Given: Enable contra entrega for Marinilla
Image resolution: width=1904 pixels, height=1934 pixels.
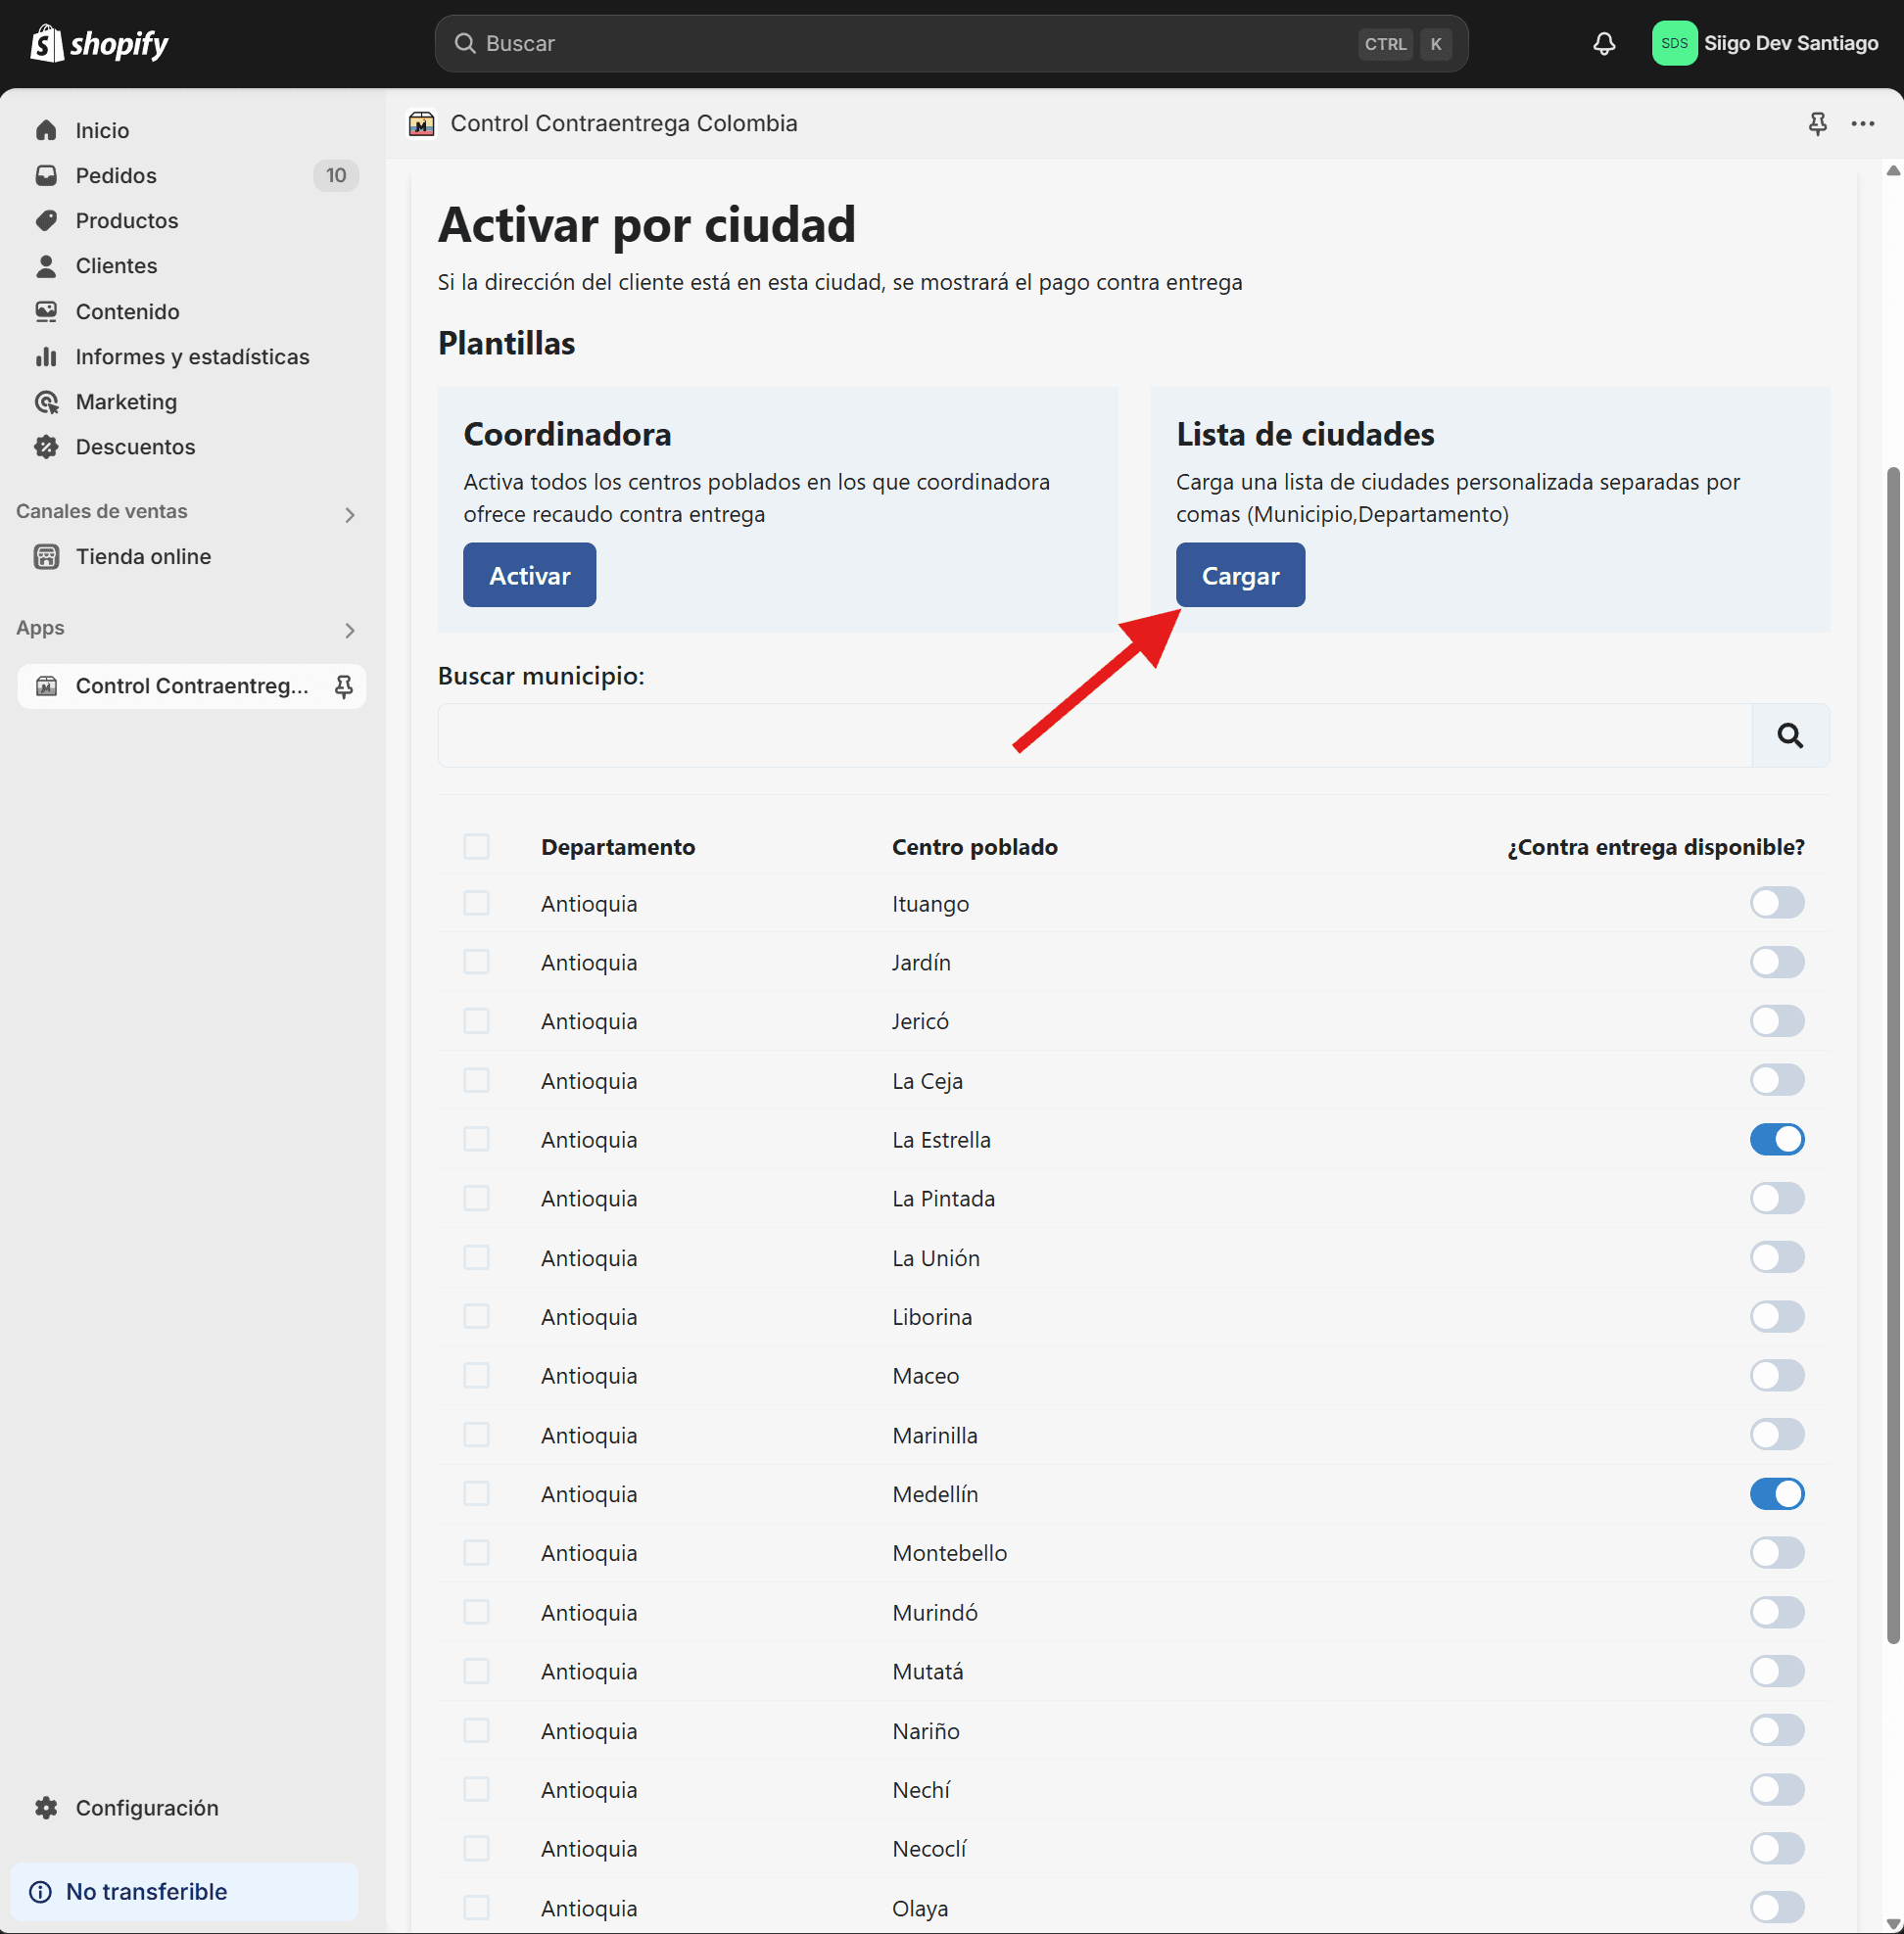Looking at the screenshot, I should [1777, 1434].
